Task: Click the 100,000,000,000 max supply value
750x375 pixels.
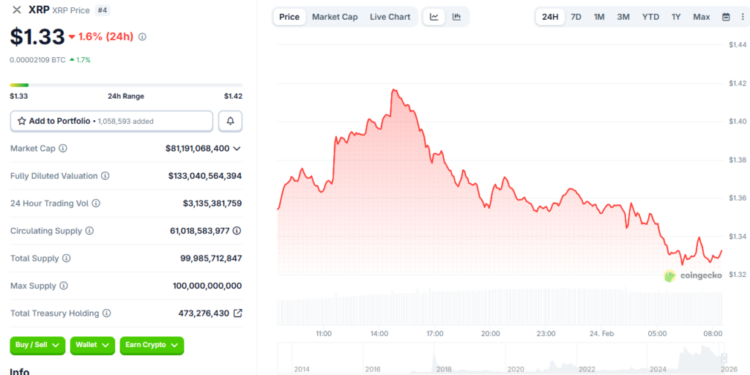Action: coord(207,286)
